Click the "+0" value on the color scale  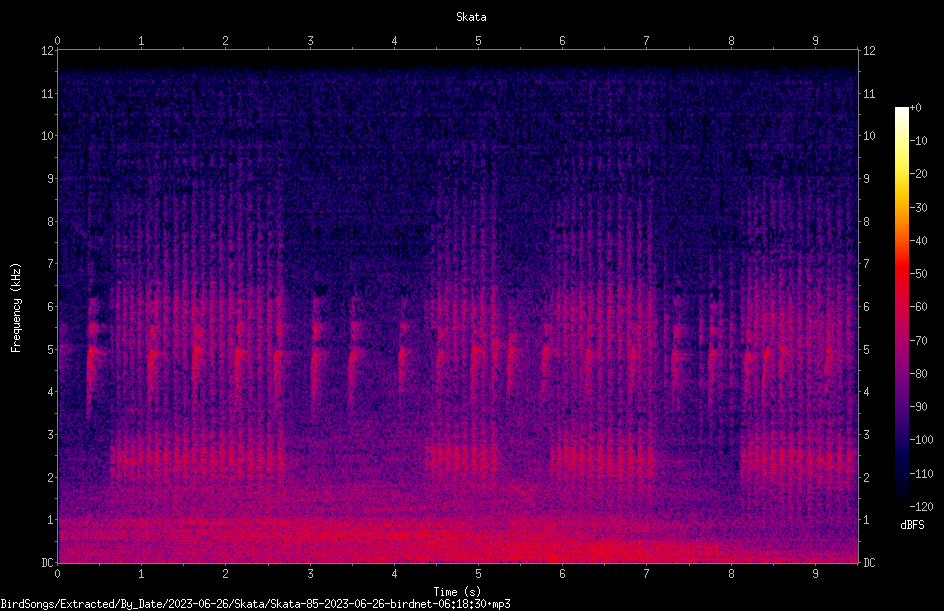click(915, 108)
